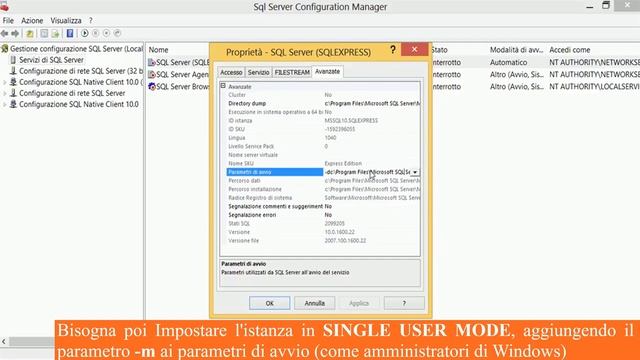Screen dimensions: 640x360
Task: Minimize the Sql Server Configuration Manager window
Action: tap(589, 7)
